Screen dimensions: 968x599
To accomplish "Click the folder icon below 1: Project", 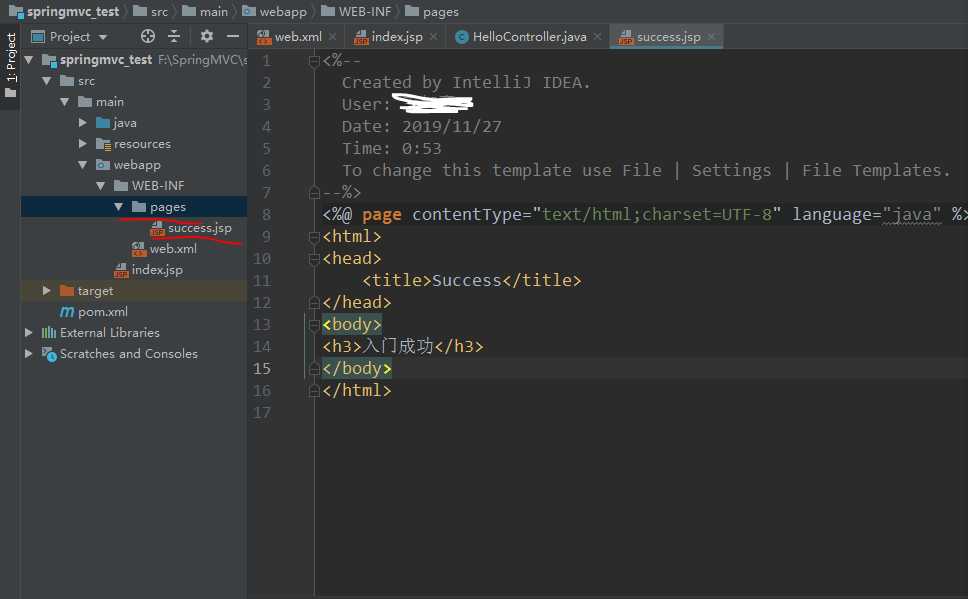I will (x=10, y=93).
